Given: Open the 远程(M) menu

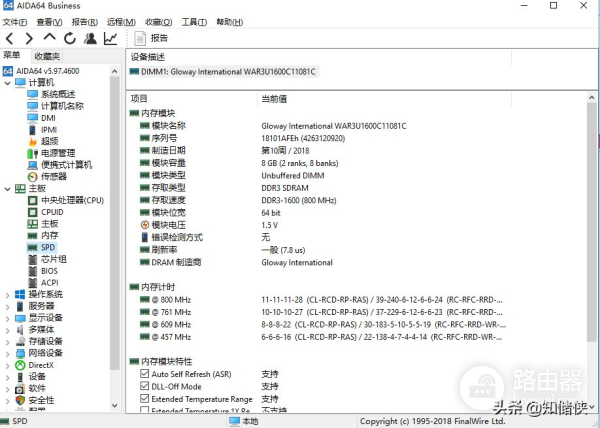Looking at the screenshot, I should 121,22.
